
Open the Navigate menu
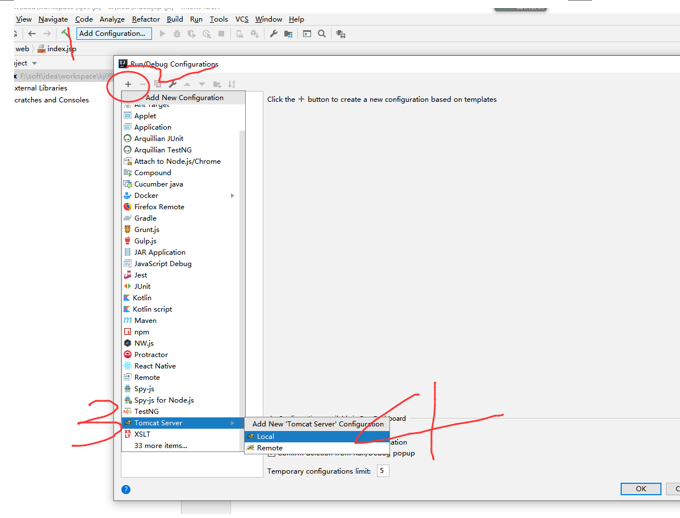[x=53, y=19]
